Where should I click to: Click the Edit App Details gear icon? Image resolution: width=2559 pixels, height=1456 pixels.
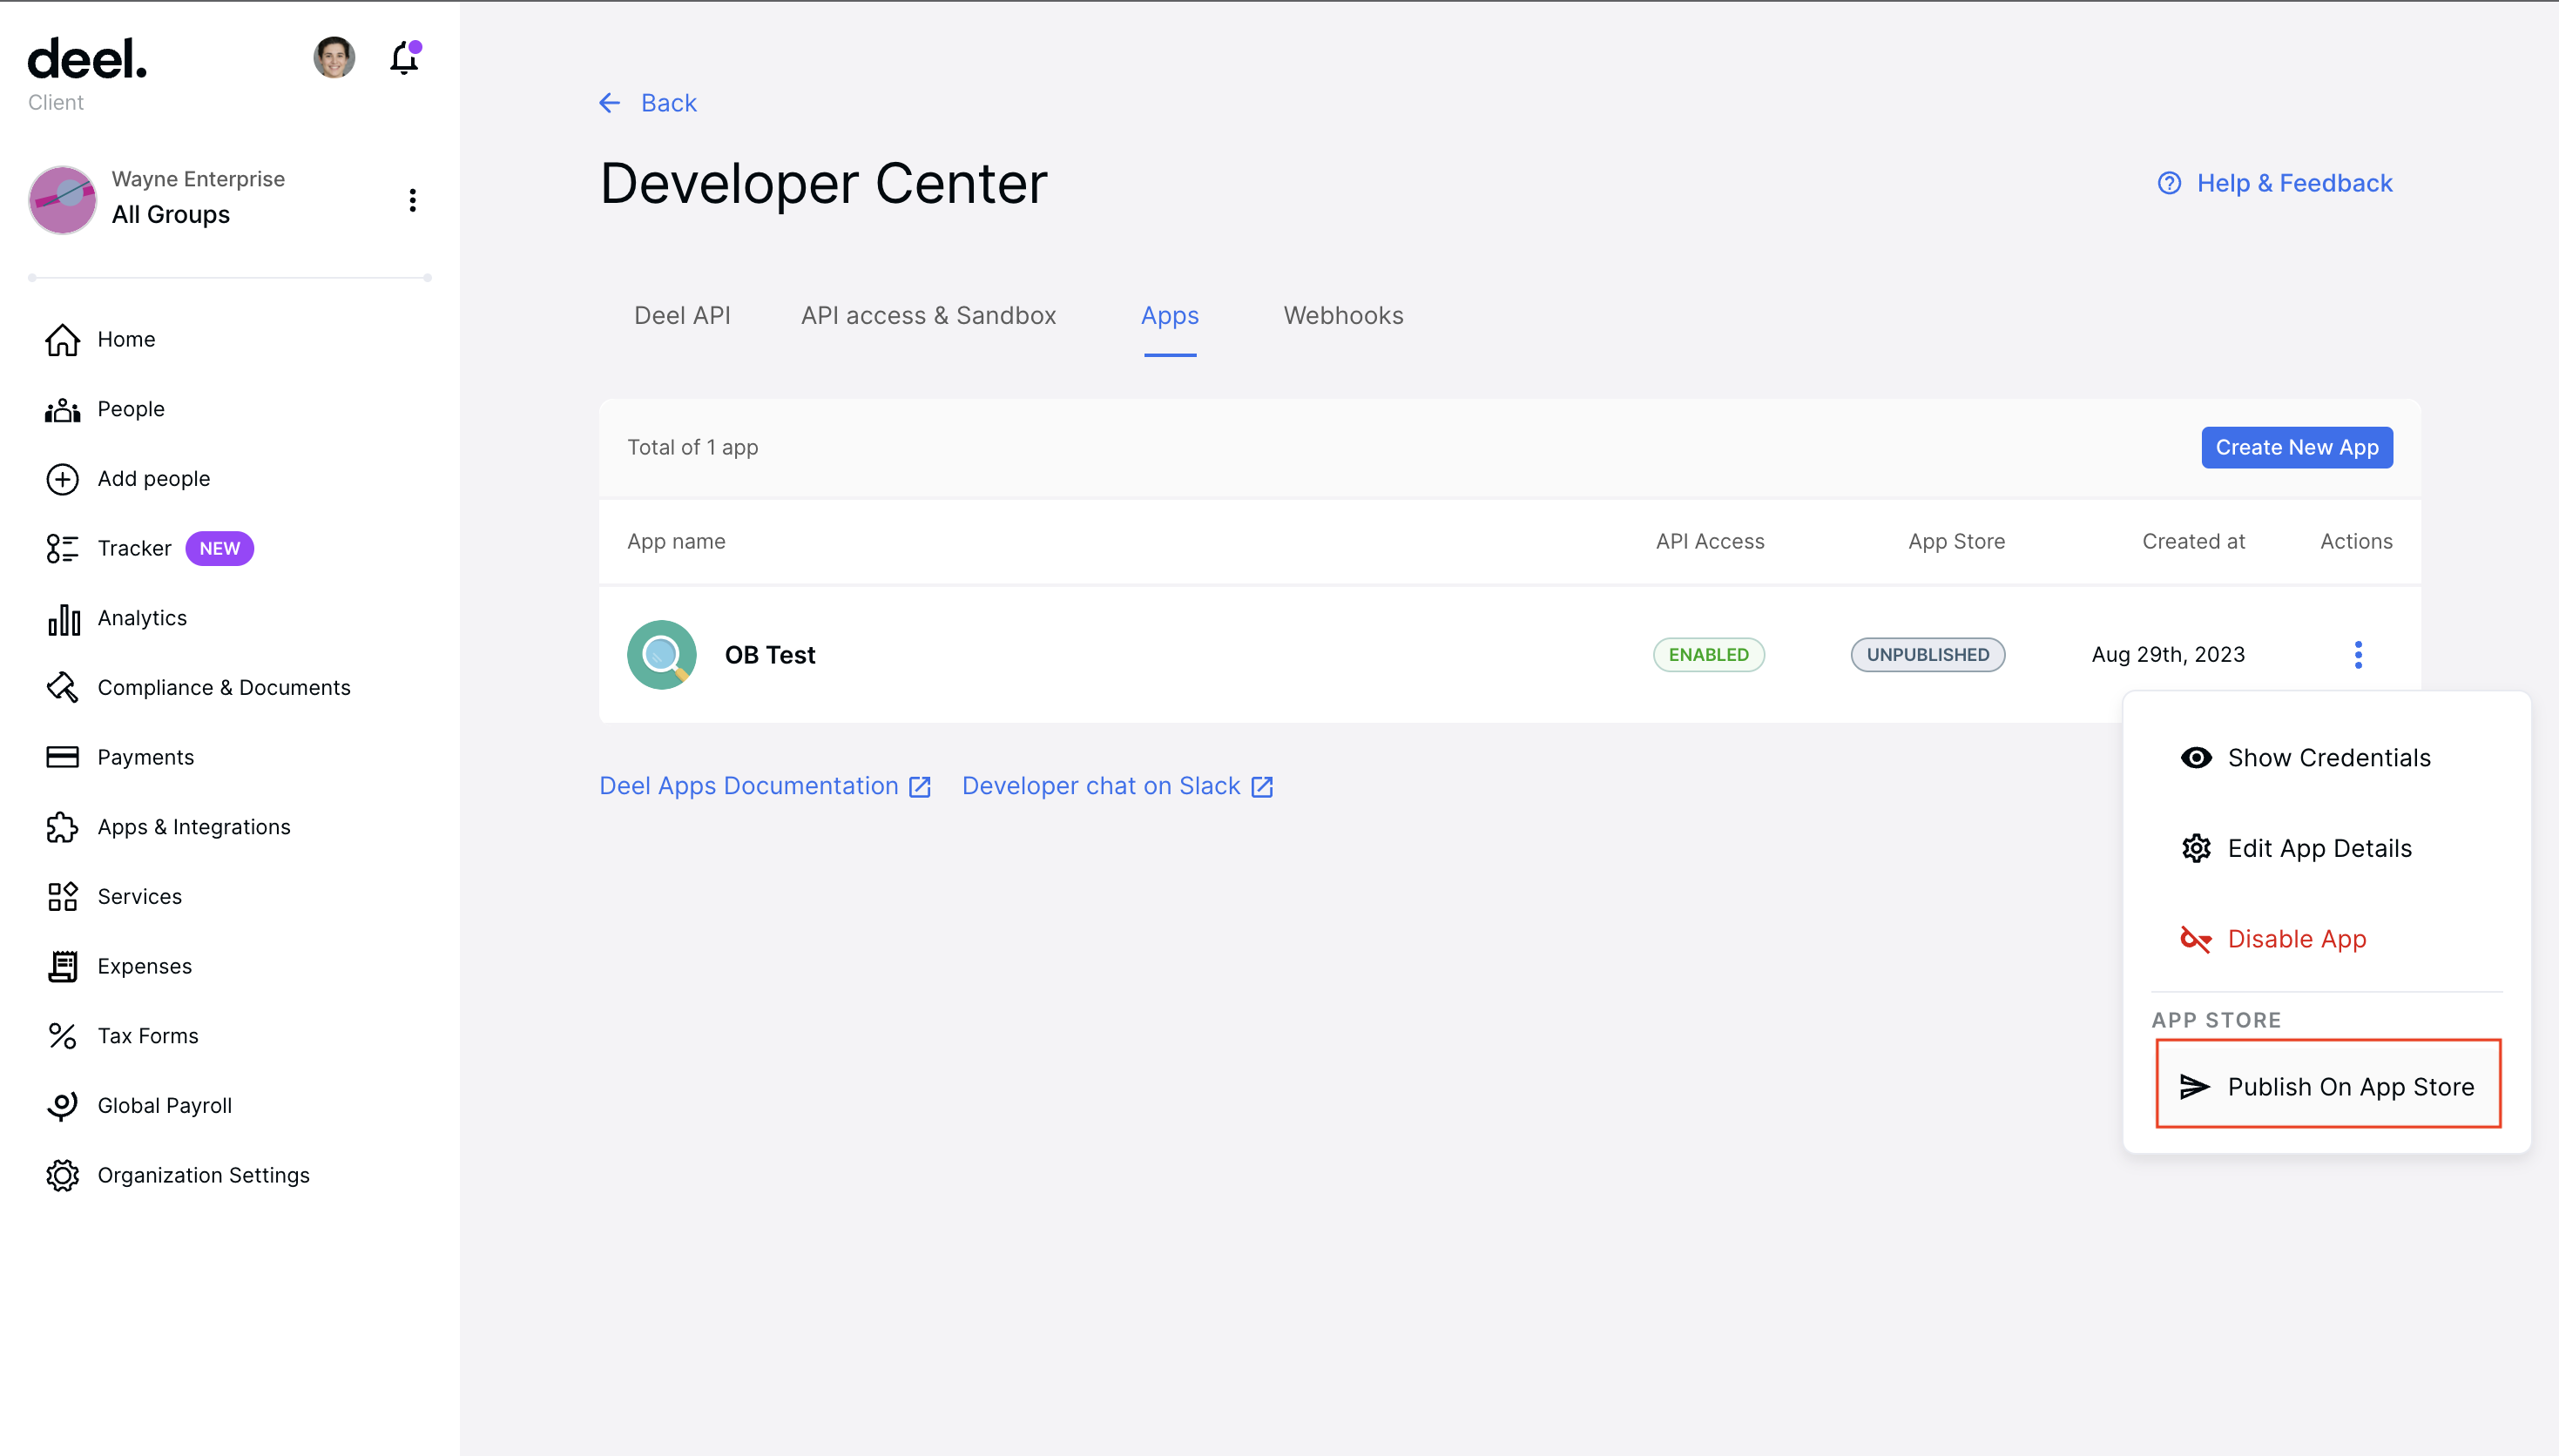[x=2195, y=849]
